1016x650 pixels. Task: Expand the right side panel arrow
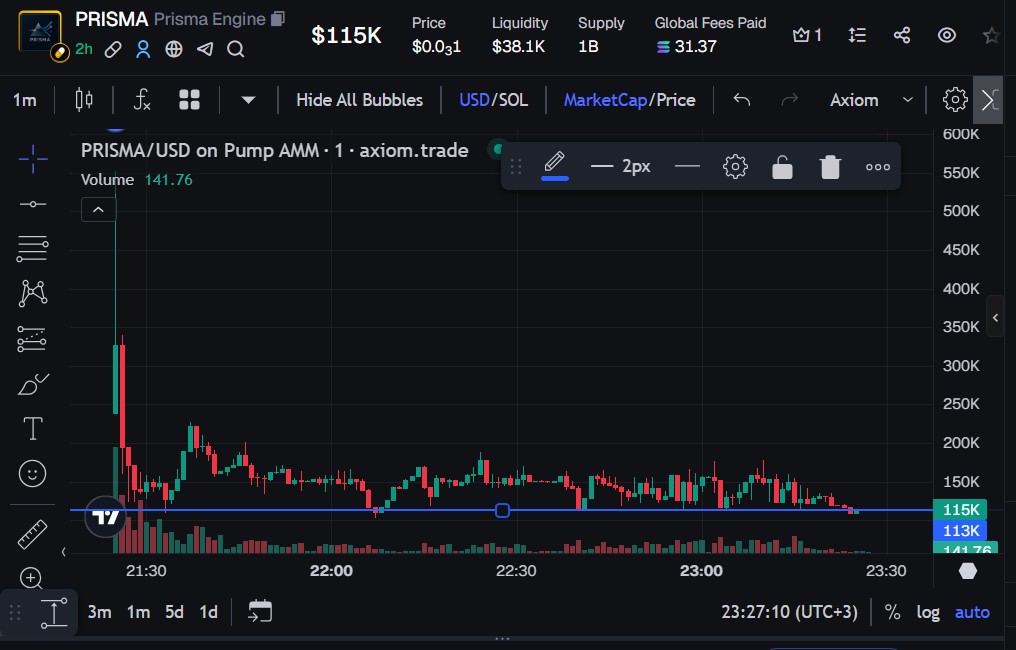coord(995,317)
